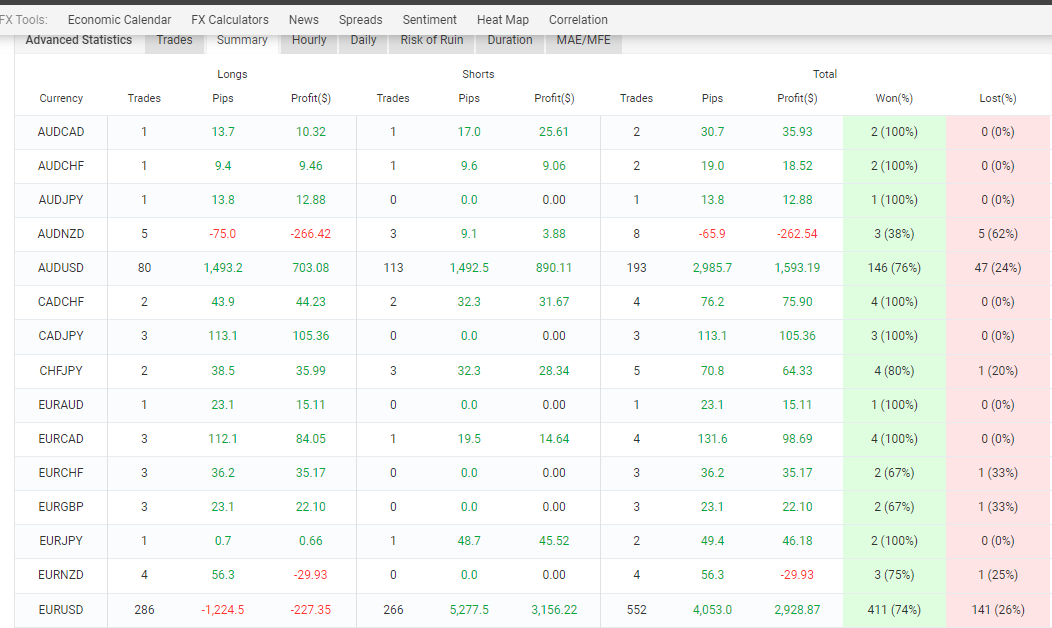Open the Correlation tool
This screenshot has width=1052, height=628.
click(x=578, y=19)
